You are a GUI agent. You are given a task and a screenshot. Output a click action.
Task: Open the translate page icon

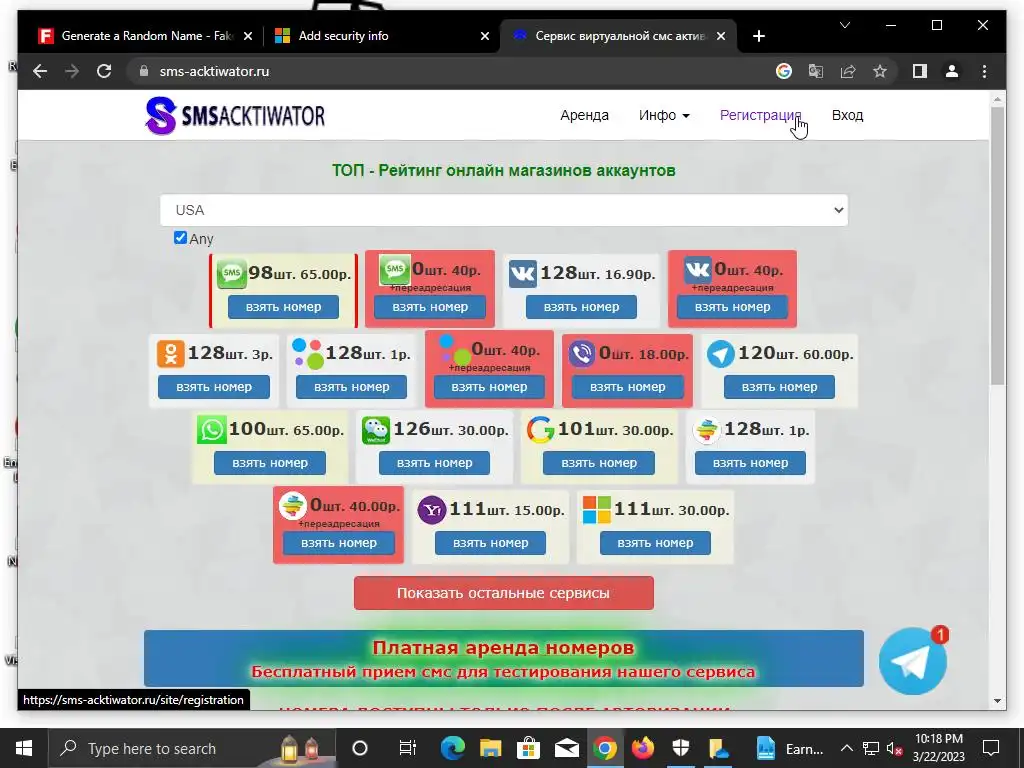click(x=816, y=71)
